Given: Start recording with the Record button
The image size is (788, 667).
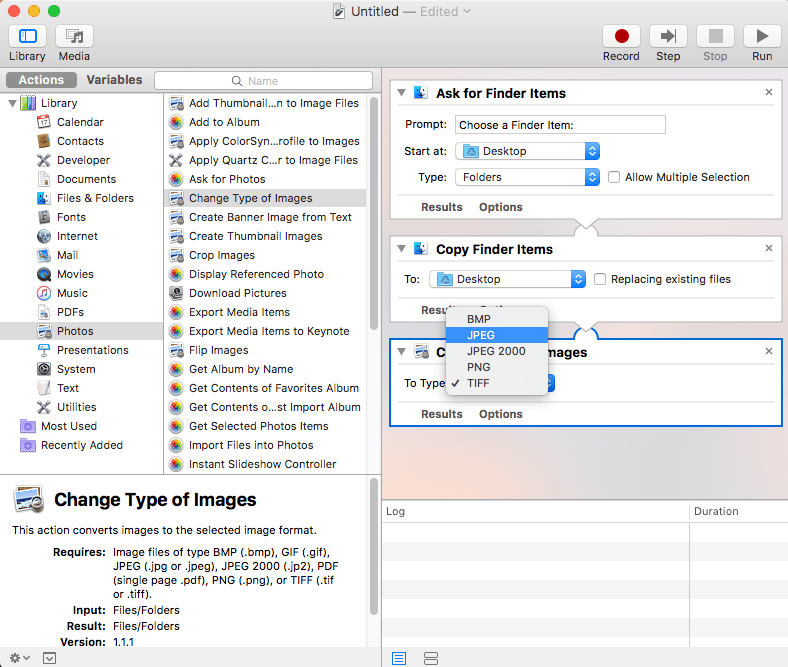Looking at the screenshot, I should (x=621, y=37).
